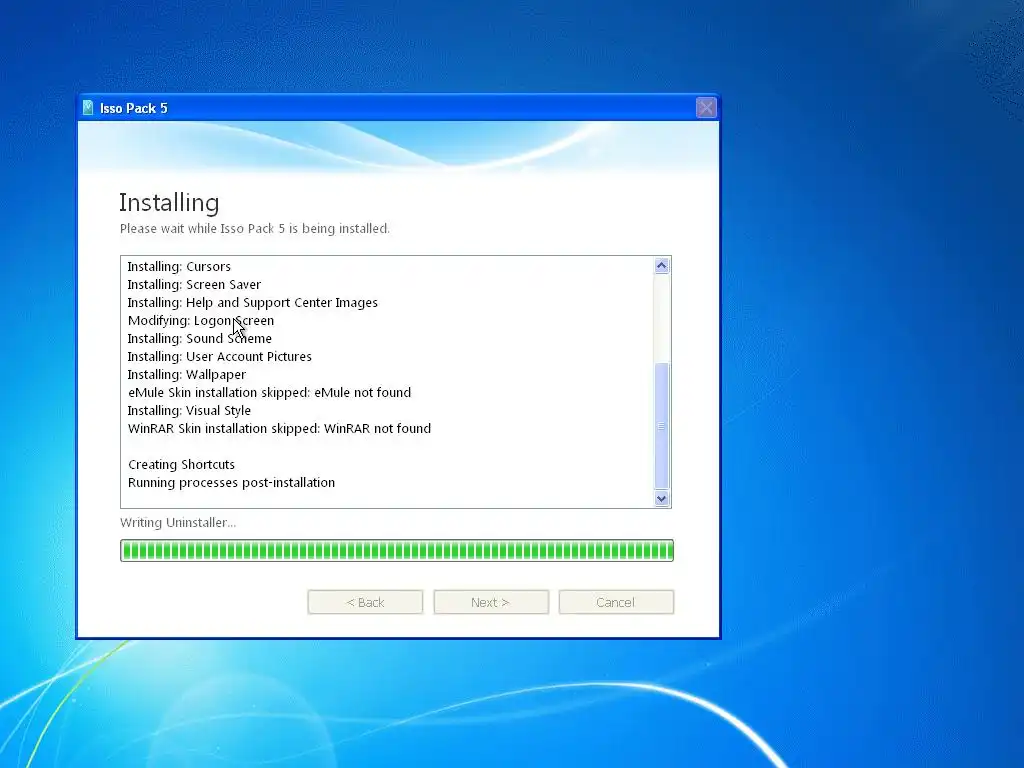
Task: Select the 'eMule Skin installation skipped' line
Action: pyautogui.click(x=269, y=392)
